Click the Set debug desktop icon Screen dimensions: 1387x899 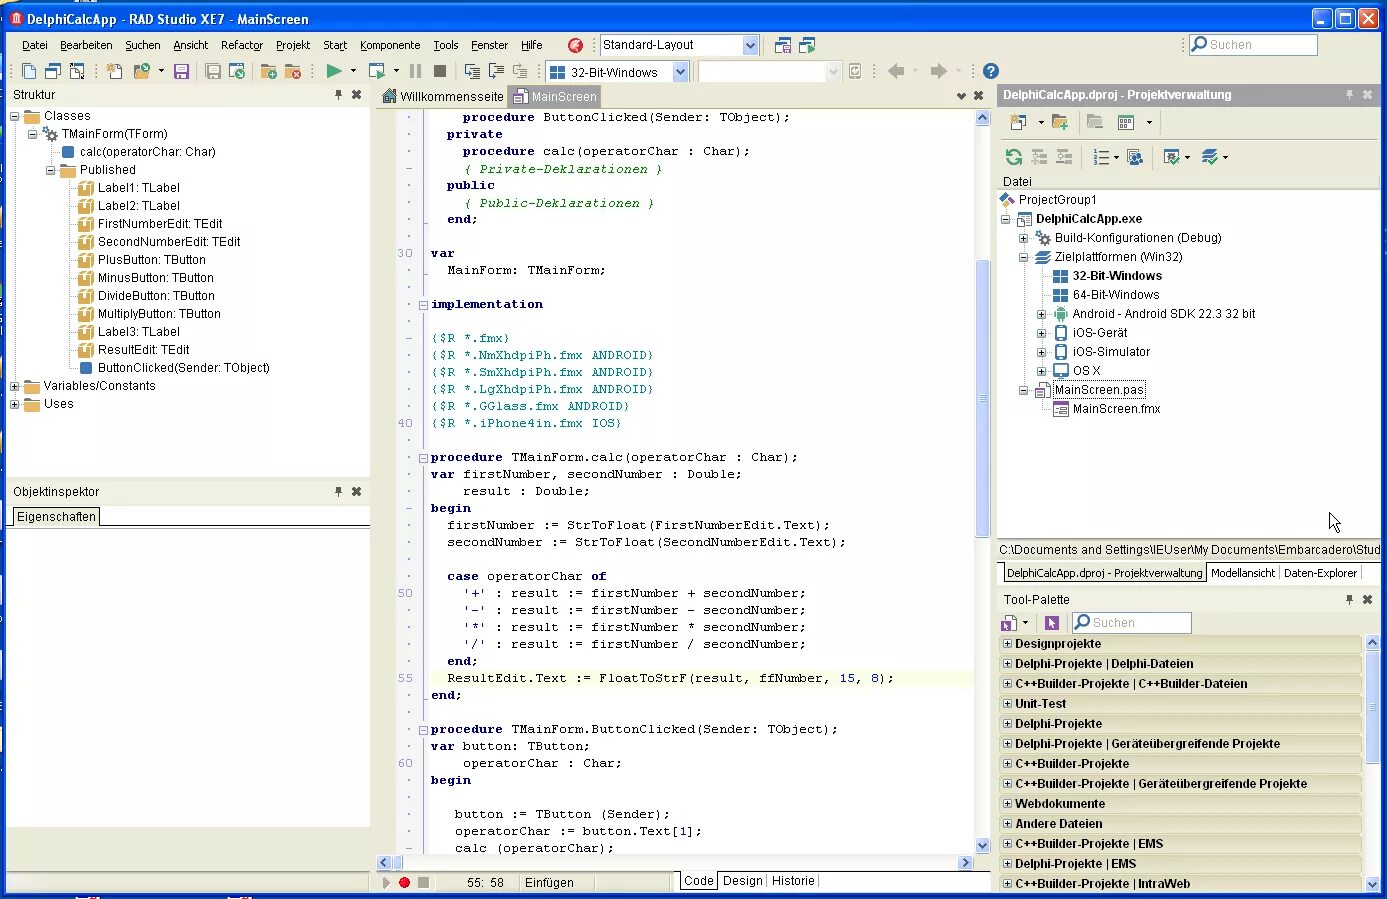(807, 45)
